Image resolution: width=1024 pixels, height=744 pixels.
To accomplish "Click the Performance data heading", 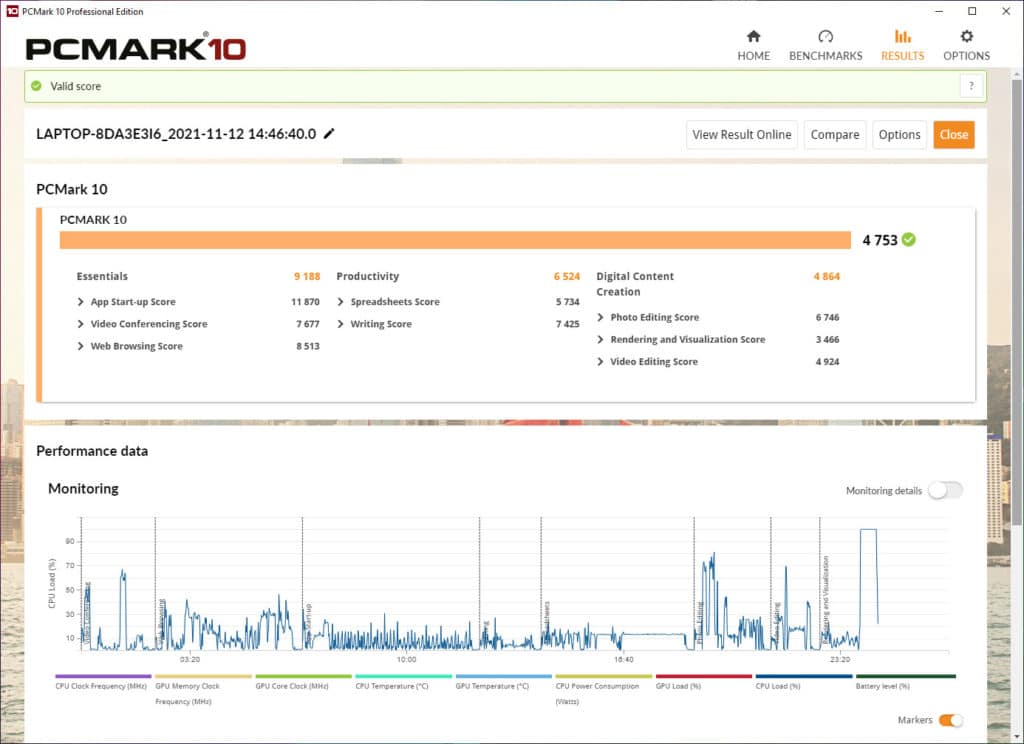I will point(92,451).
